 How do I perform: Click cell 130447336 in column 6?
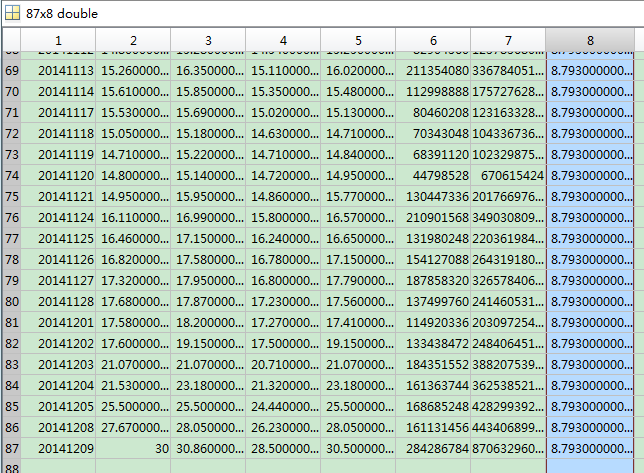click(433, 196)
